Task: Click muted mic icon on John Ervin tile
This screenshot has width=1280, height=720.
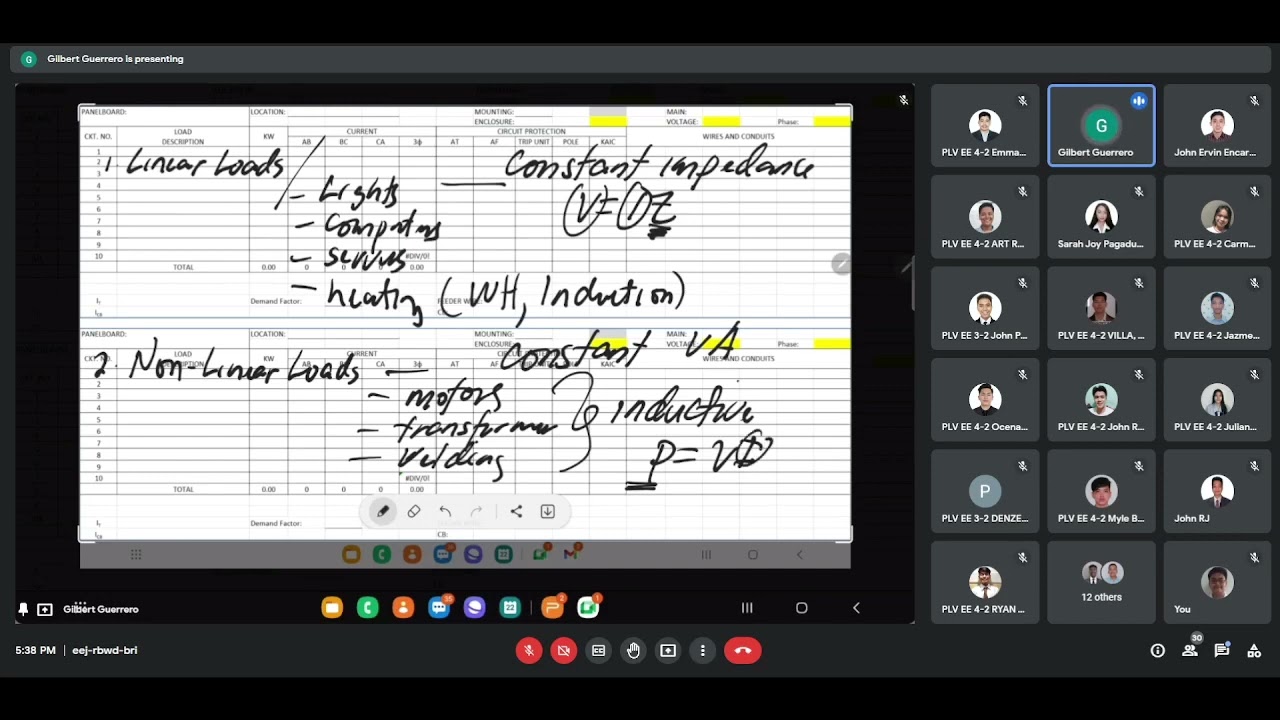Action: point(1254,101)
